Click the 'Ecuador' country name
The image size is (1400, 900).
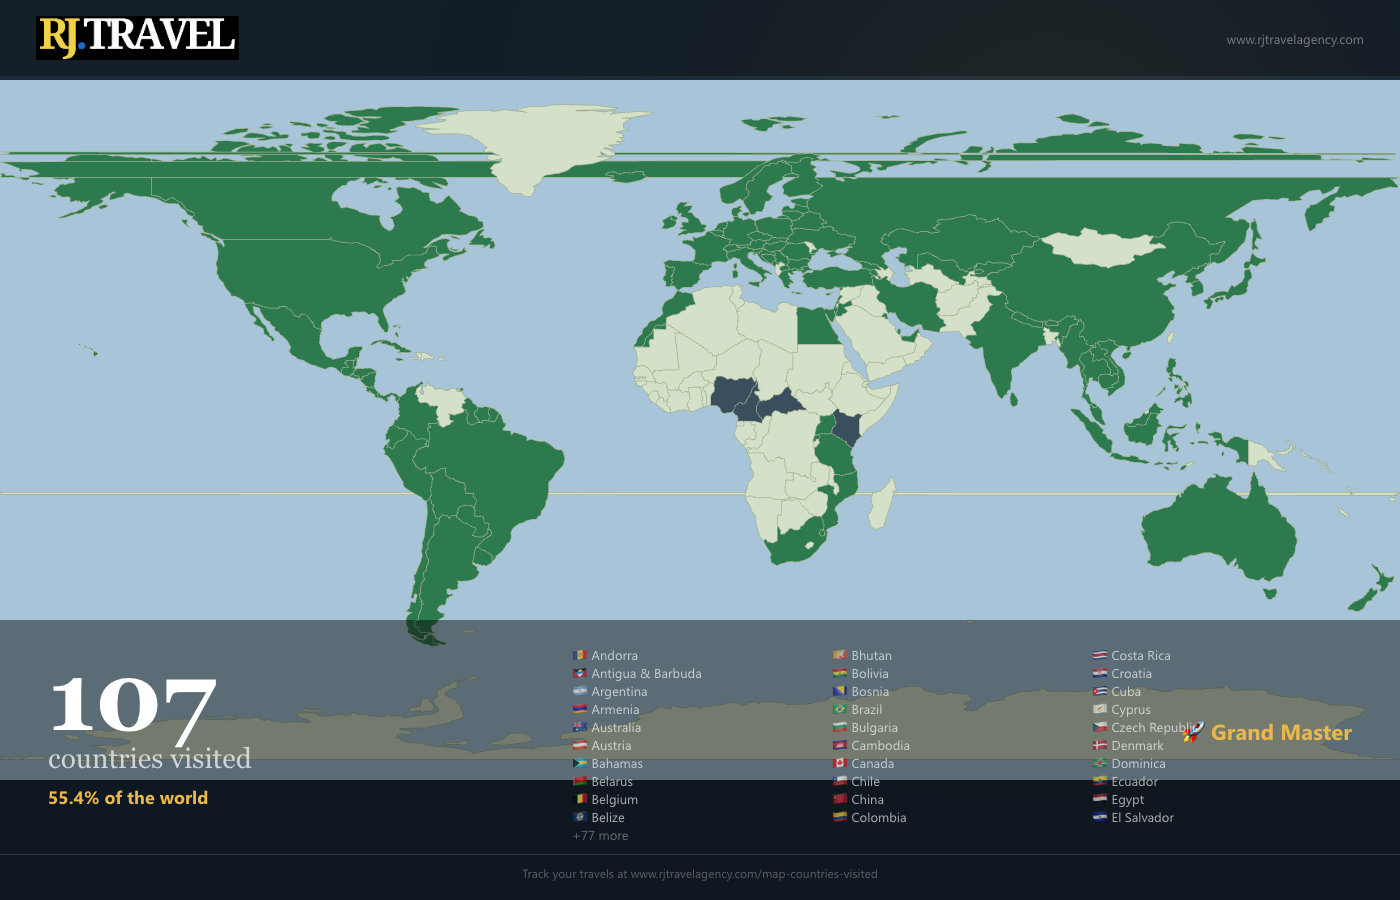pyautogui.click(x=1135, y=782)
